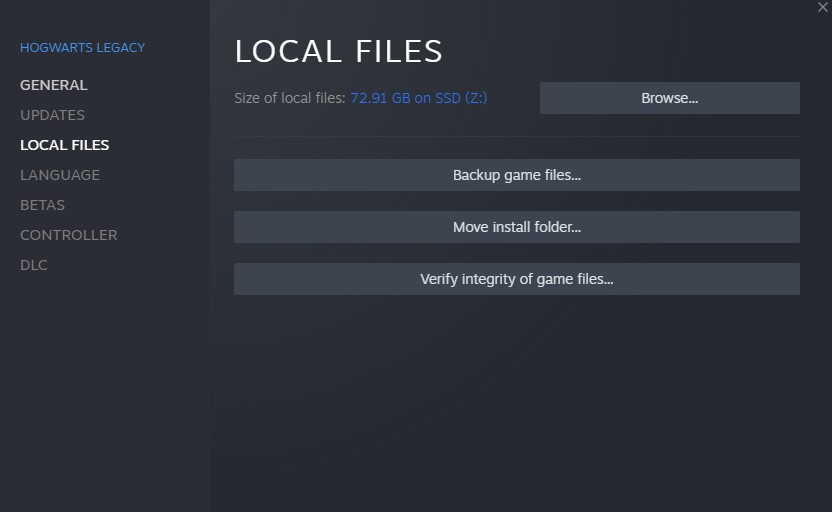Choose Move install folder...

[517, 227]
